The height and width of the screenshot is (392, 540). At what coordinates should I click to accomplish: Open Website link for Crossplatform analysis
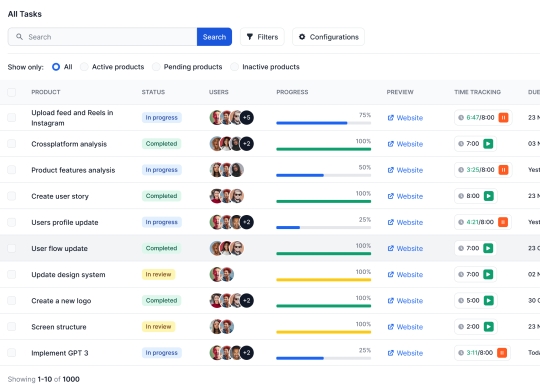[405, 144]
